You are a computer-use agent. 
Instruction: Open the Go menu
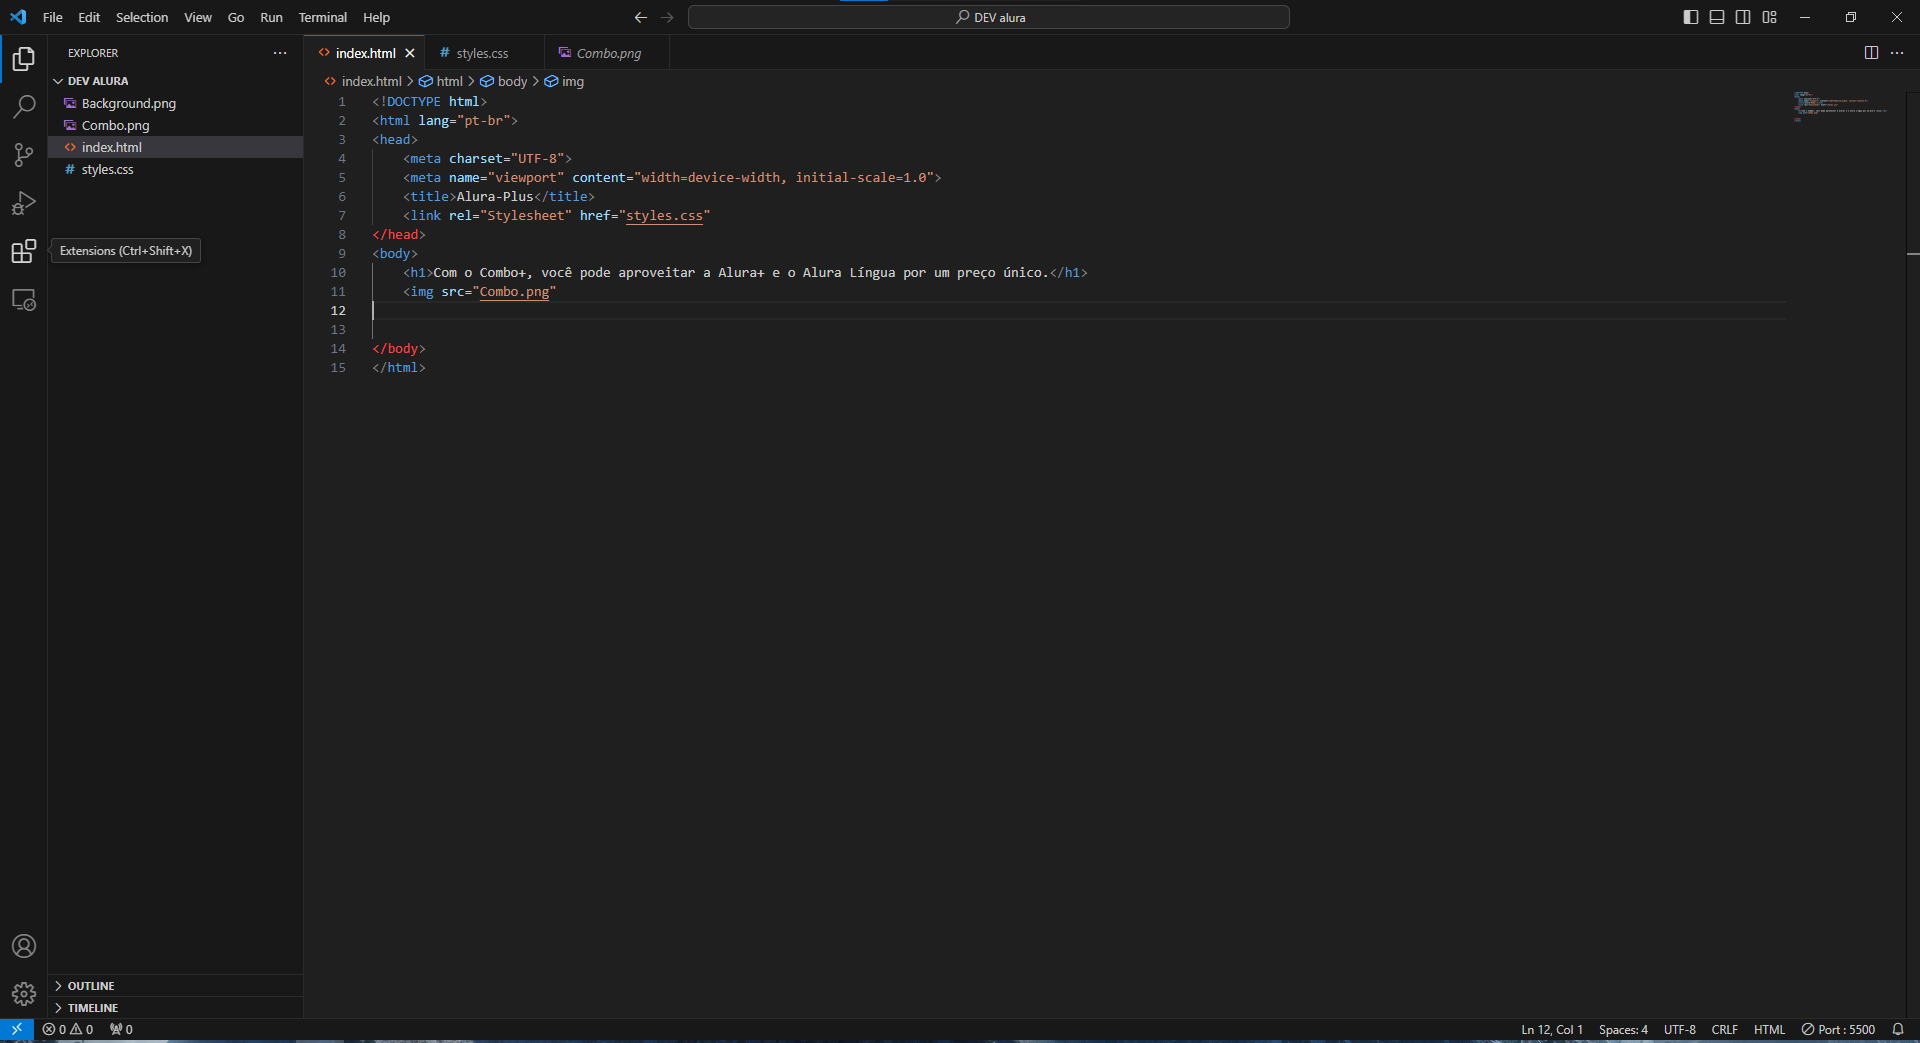236,17
